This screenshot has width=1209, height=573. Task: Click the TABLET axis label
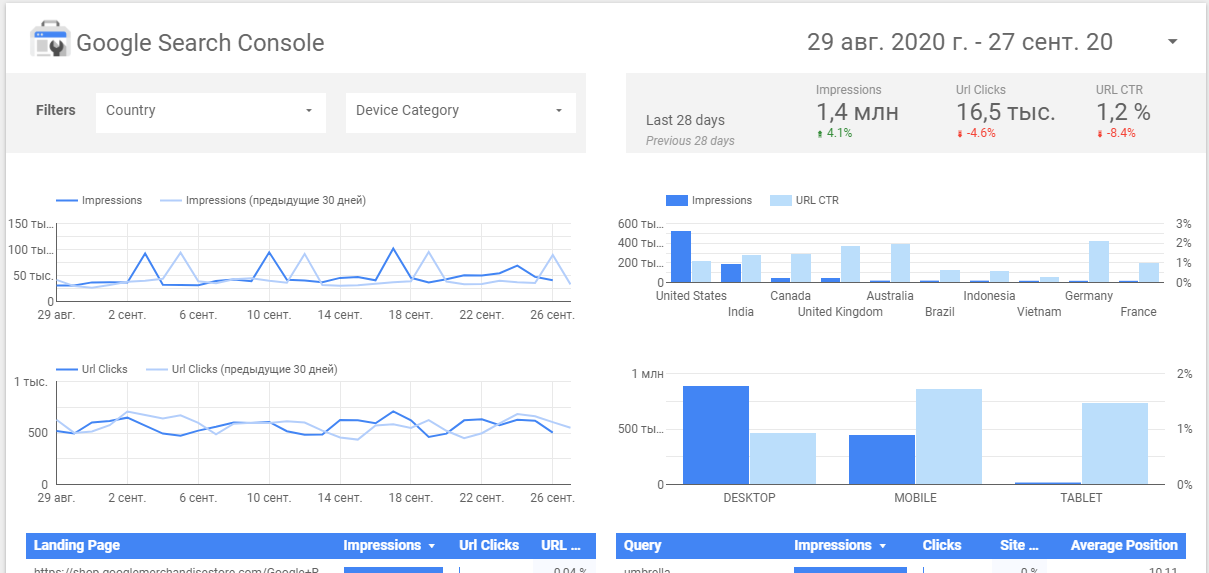1081,497
